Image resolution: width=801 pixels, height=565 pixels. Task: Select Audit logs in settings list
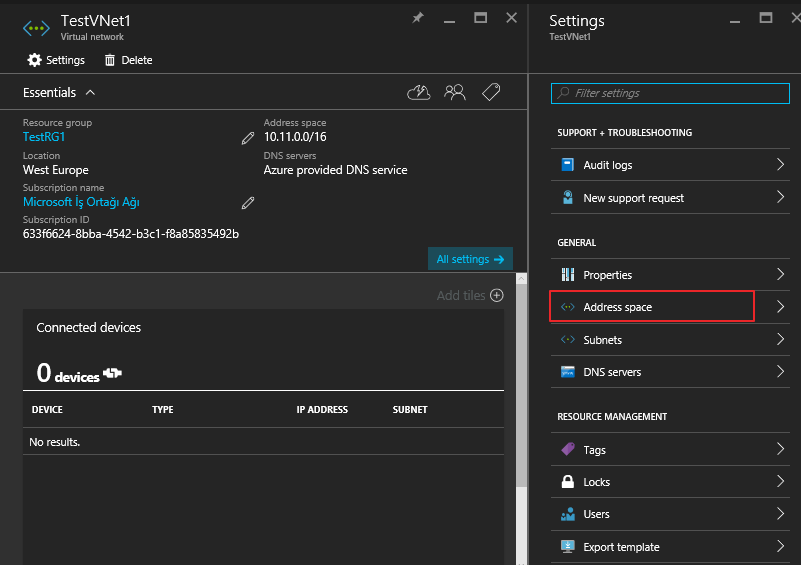coord(670,164)
